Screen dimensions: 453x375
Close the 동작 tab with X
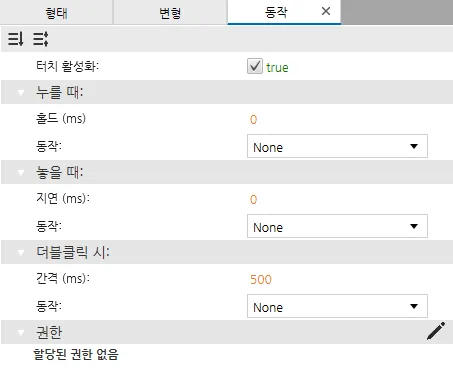[326, 11]
